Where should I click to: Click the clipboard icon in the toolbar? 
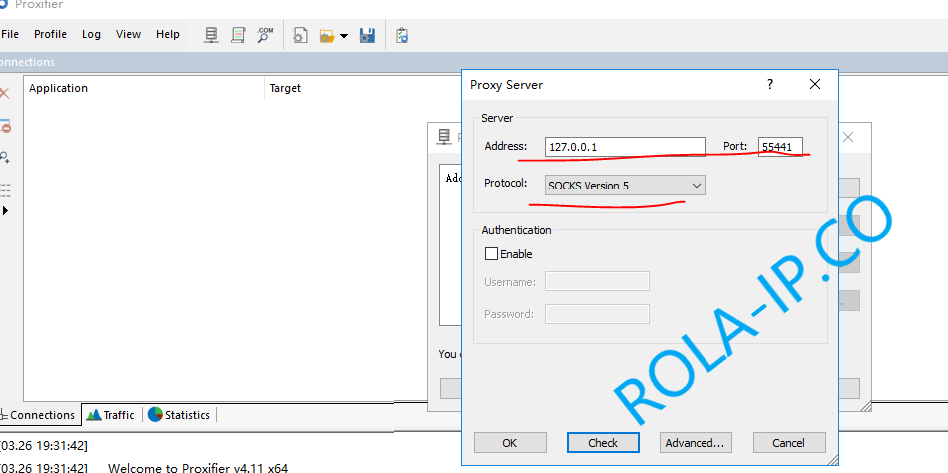tap(401, 35)
